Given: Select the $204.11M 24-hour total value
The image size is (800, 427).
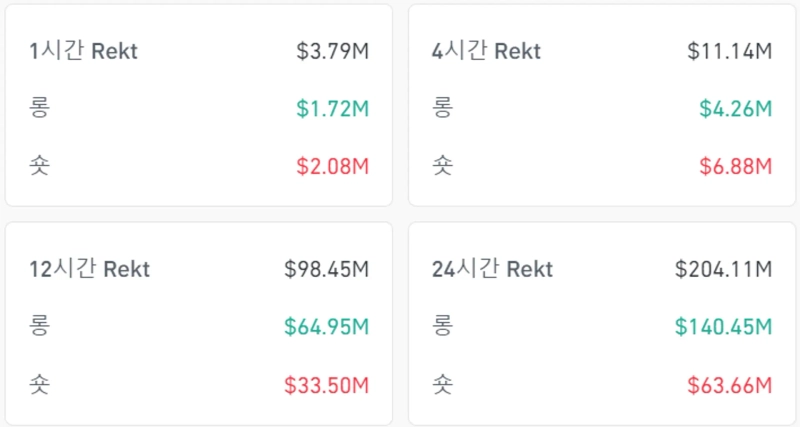Looking at the screenshot, I should pos(723,269).
